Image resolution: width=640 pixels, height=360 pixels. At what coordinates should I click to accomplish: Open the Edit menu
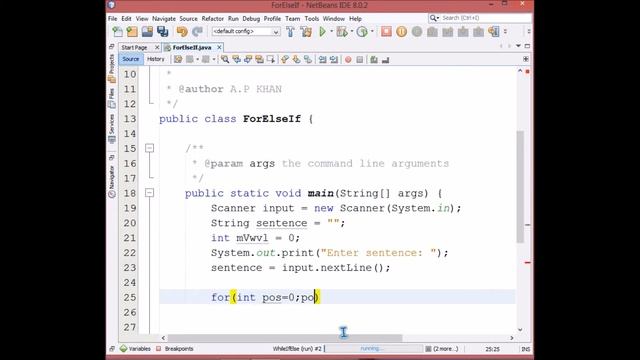point(127,19)
